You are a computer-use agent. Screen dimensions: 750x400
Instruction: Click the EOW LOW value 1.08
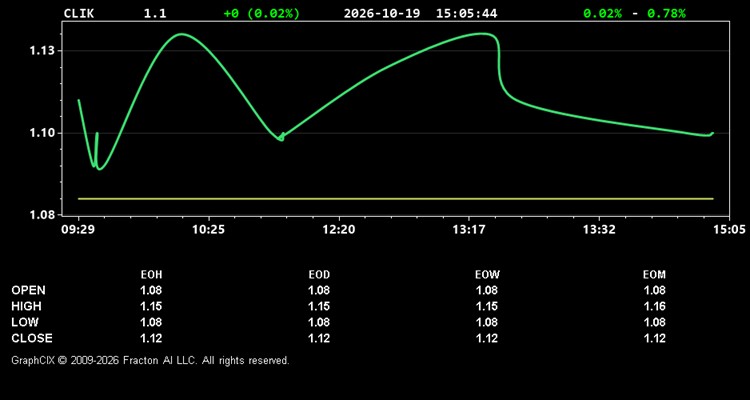pos(487,322)
